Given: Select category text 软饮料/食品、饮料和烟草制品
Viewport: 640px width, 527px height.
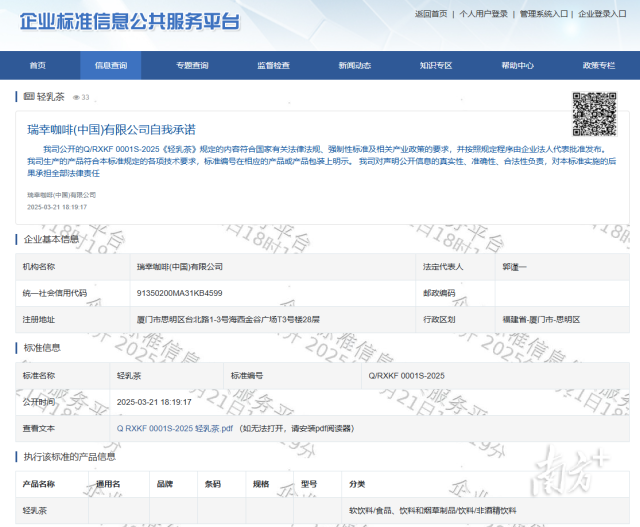Looking at the screenshot, I should 433,511.
